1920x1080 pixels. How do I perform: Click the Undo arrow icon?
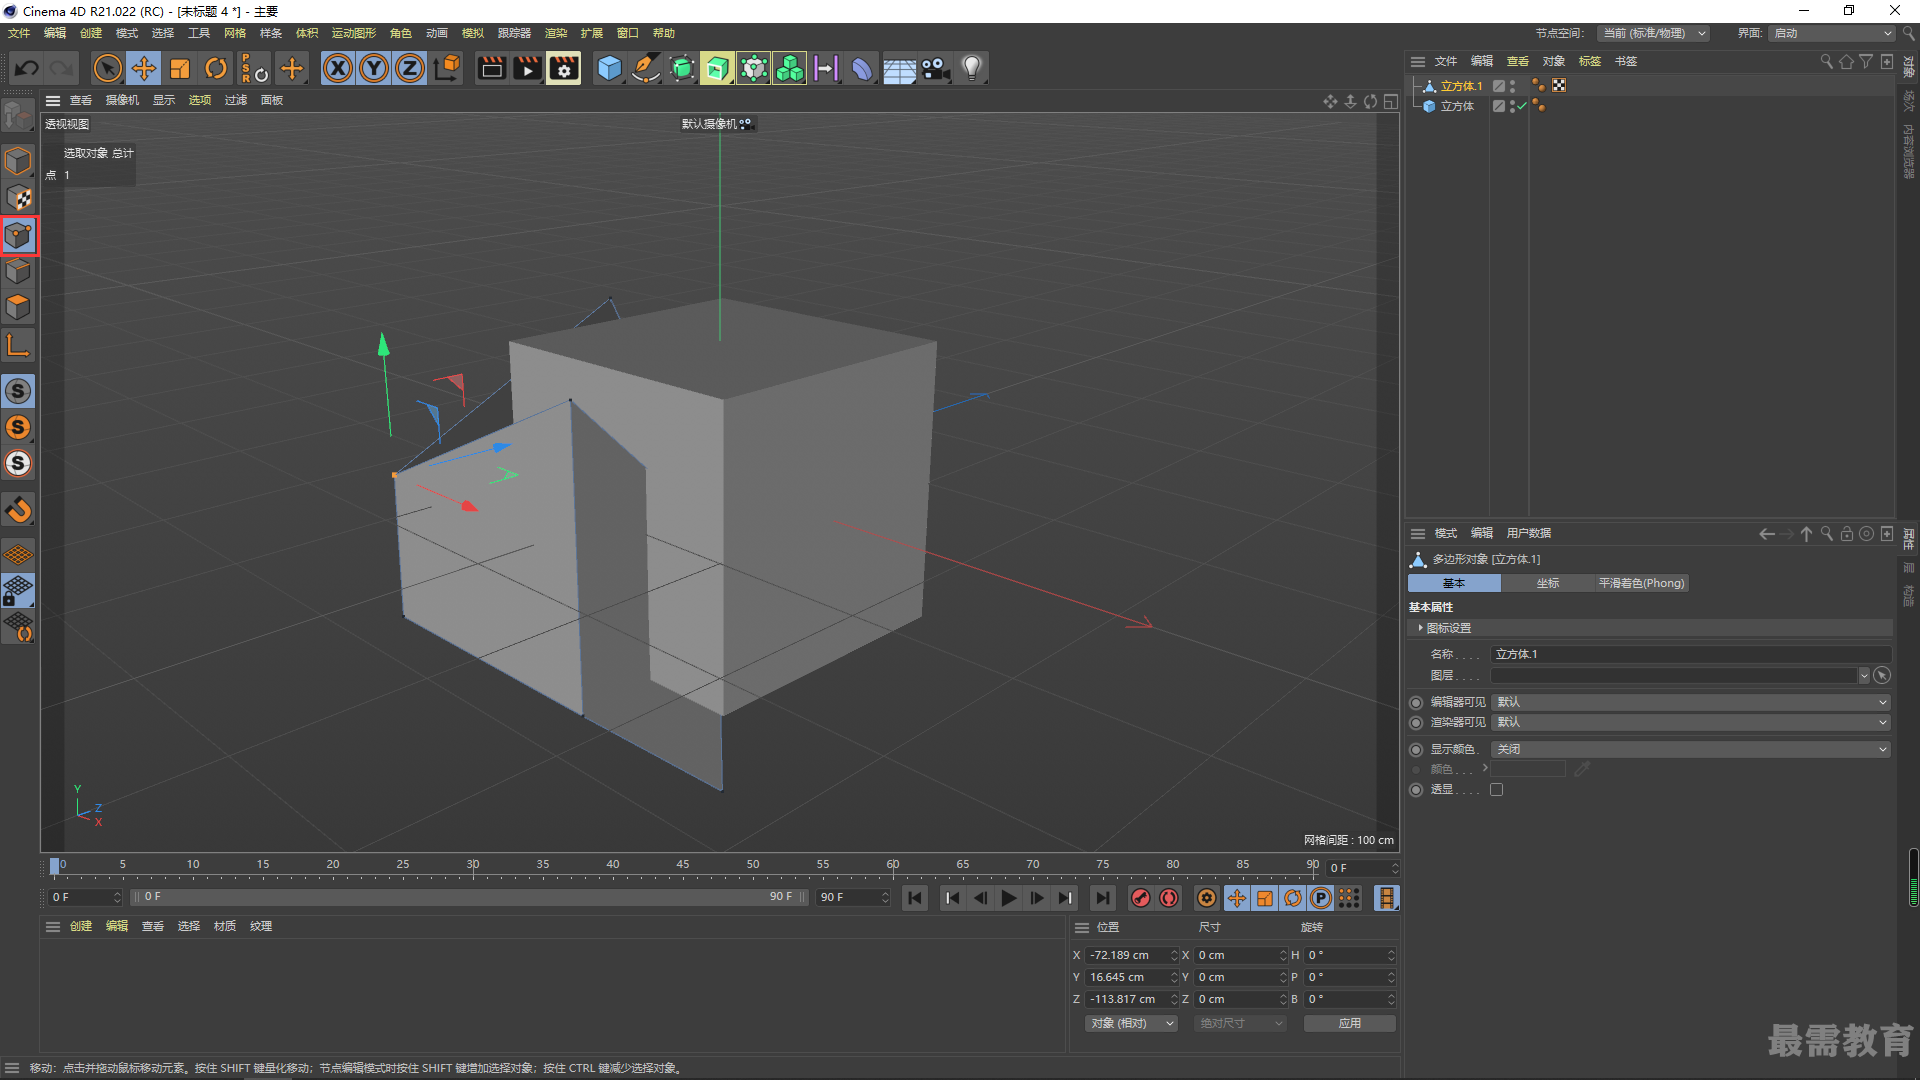pyautogui.click(x=27, y=68)
